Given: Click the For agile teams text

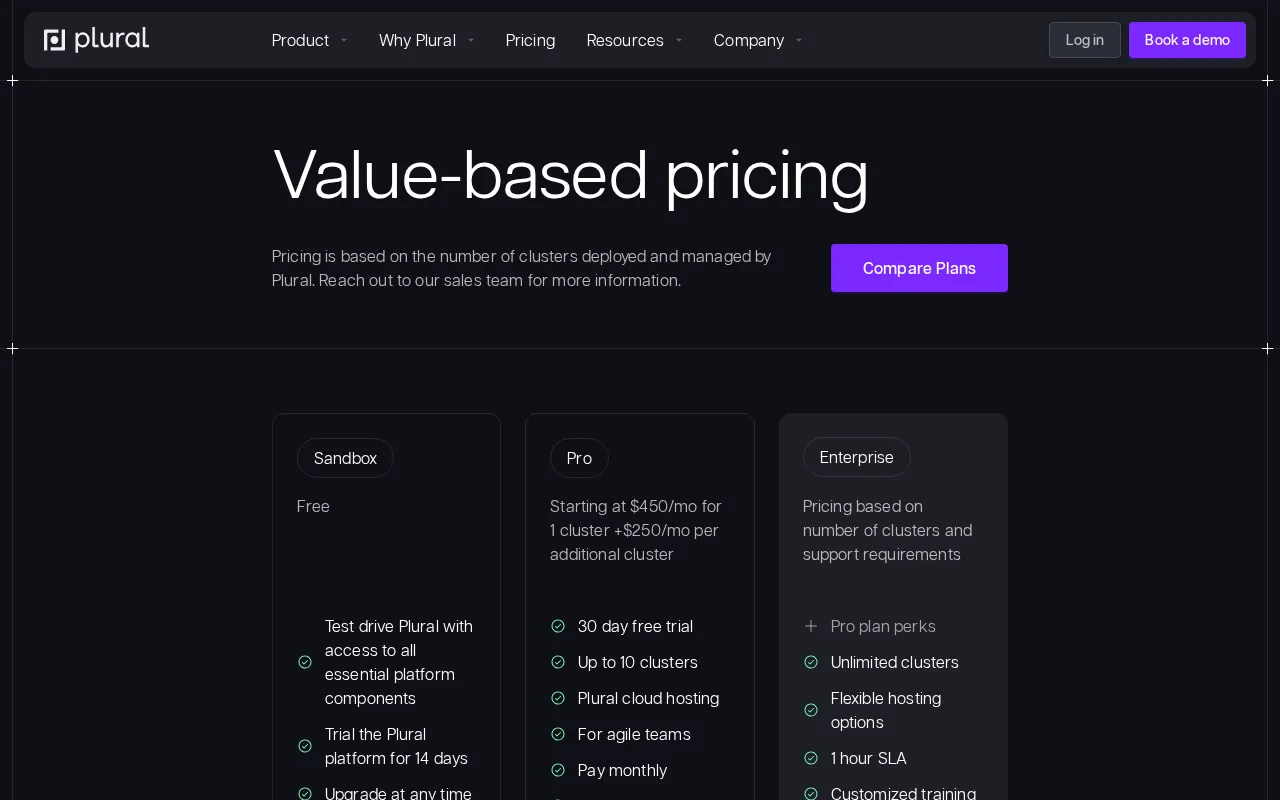Looking at the screenshot, I should (x=634, y=734).
